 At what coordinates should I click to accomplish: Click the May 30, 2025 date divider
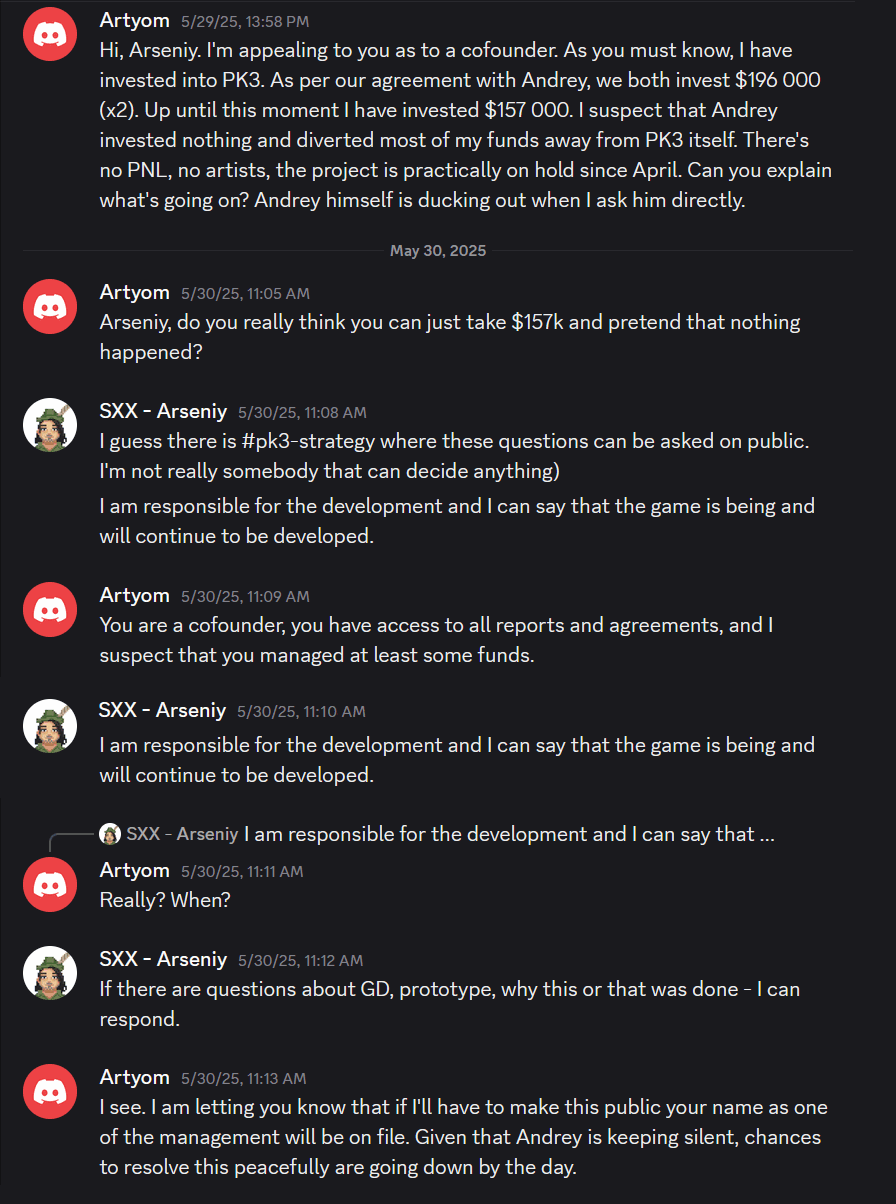pos(438,250)
